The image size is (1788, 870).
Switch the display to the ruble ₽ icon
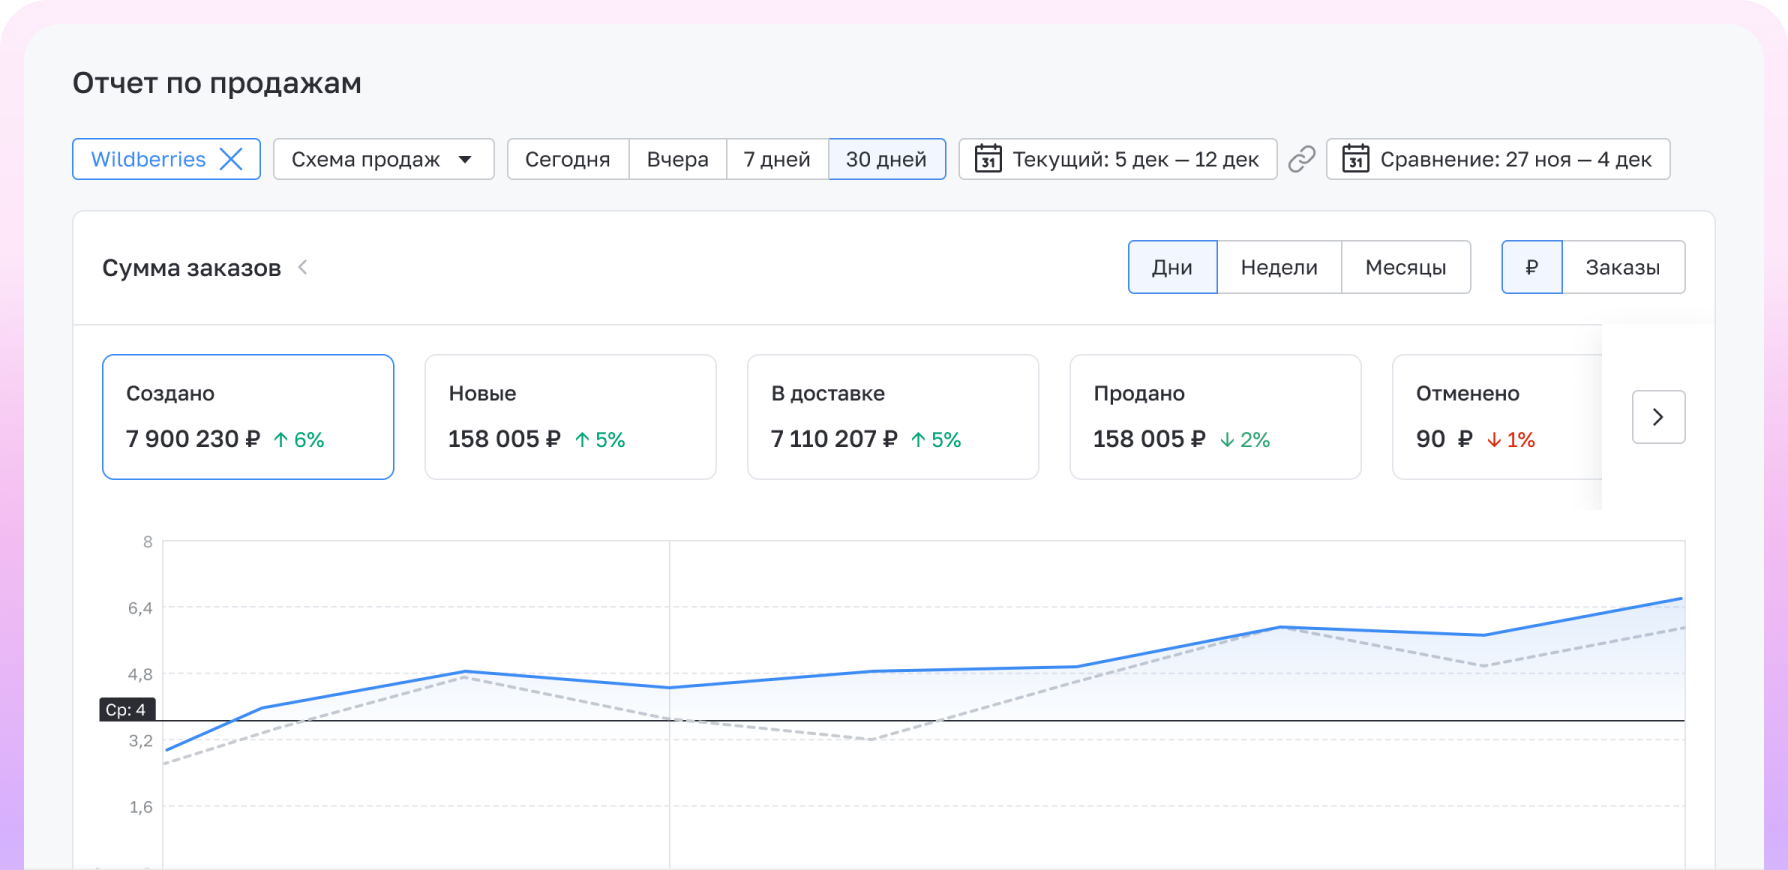pyautogui.click(x=1531, y=267)
